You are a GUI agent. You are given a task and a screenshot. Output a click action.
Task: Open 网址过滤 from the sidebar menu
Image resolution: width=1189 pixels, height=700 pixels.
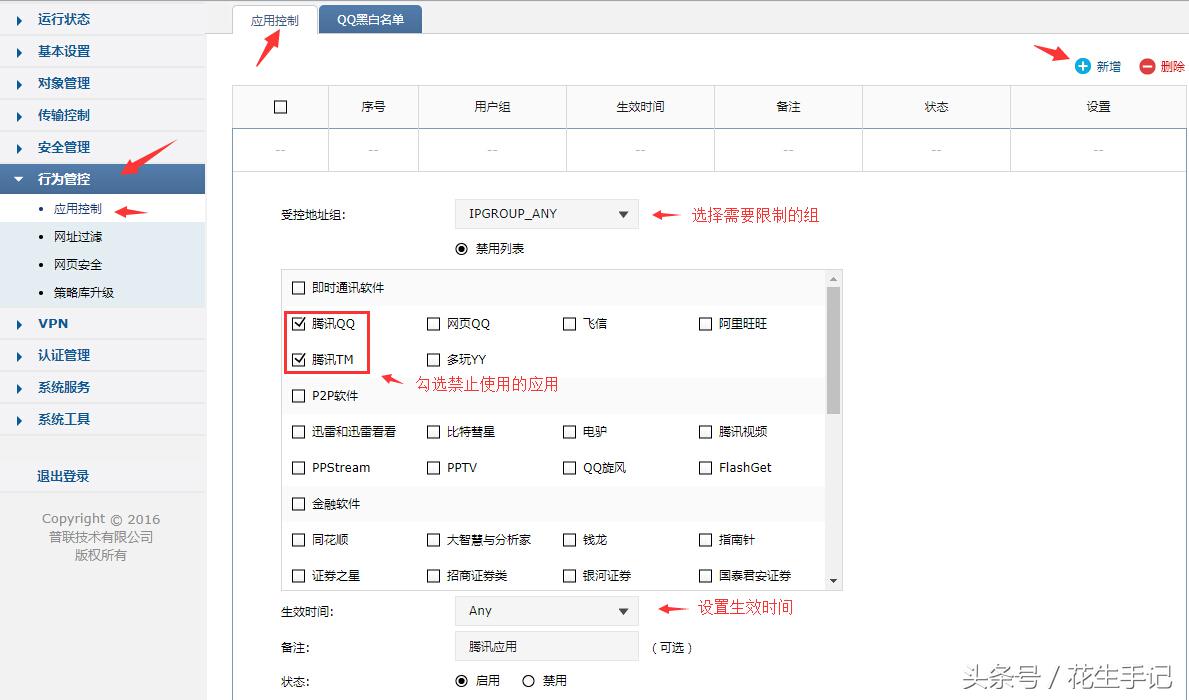click(78, 236)
